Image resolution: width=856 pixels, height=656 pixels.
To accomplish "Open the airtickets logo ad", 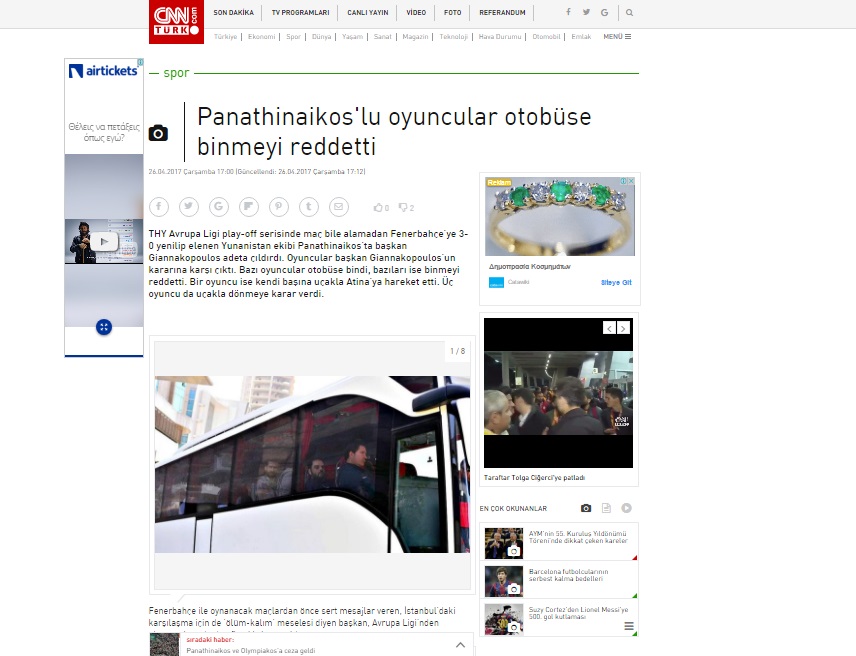I will tap(103, 71).
